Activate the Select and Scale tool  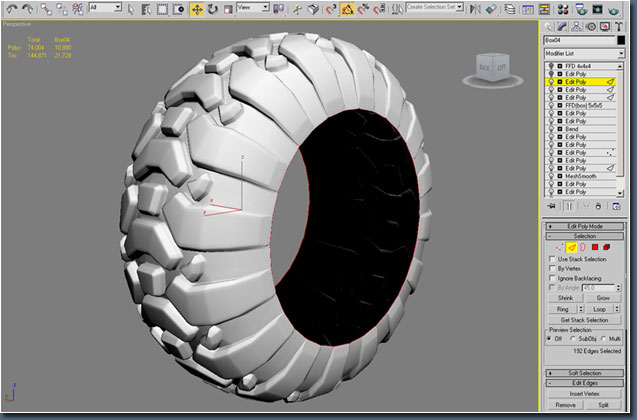pos(228,9)
